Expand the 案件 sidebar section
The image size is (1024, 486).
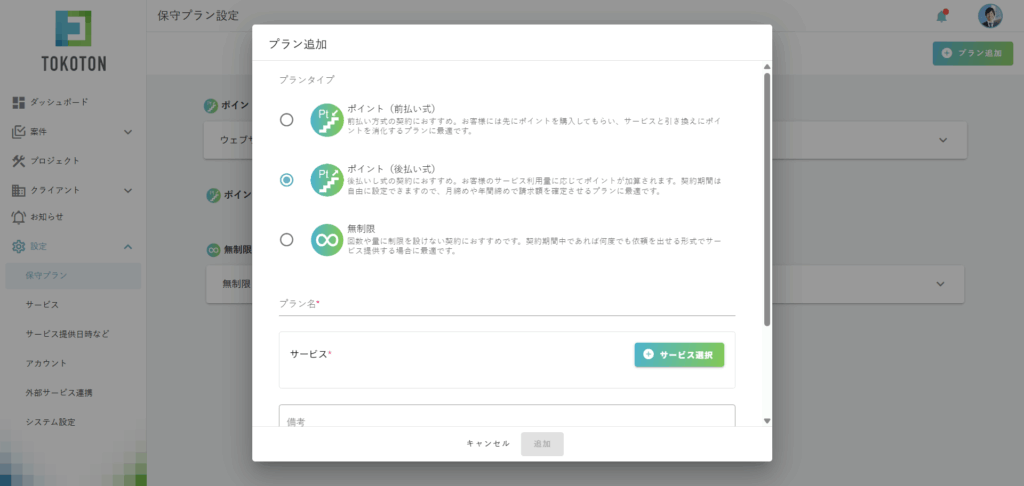pos(127,132)
